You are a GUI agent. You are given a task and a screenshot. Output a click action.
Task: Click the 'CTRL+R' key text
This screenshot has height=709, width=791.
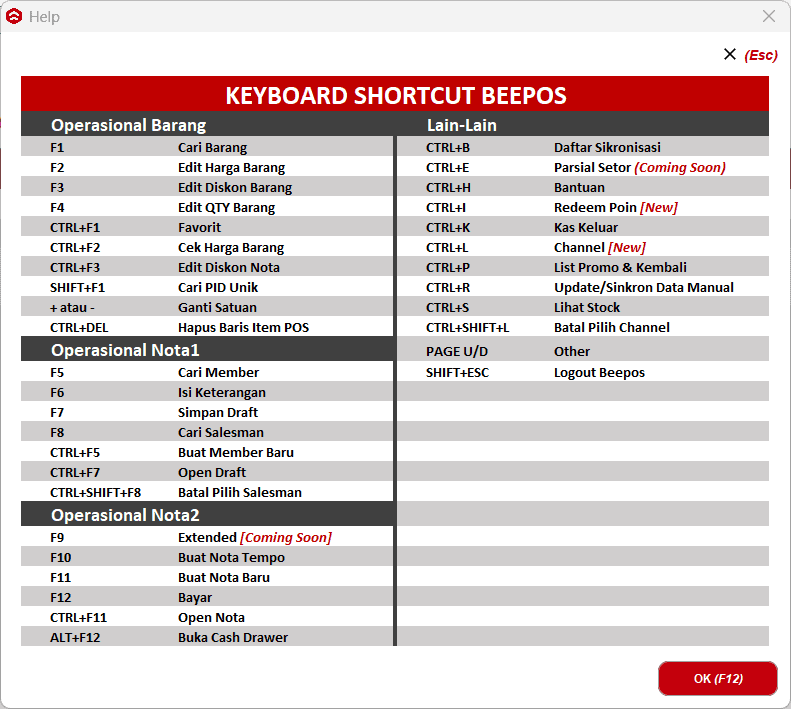tap(447, 288)
